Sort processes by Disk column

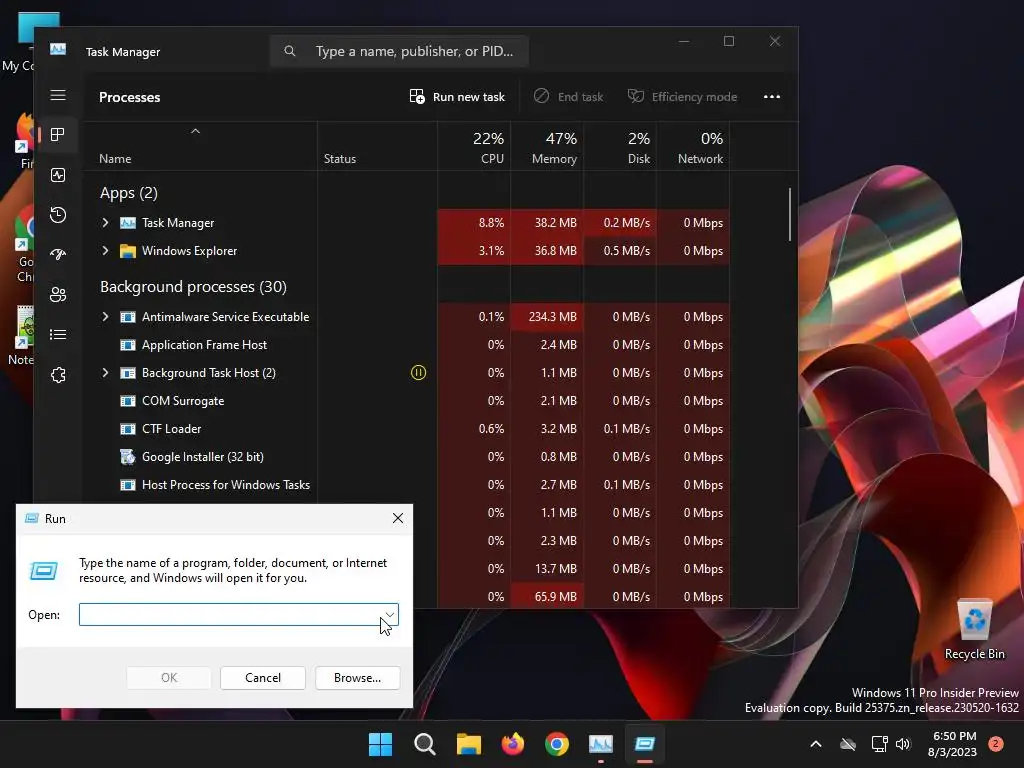click(x=620, y=148)
